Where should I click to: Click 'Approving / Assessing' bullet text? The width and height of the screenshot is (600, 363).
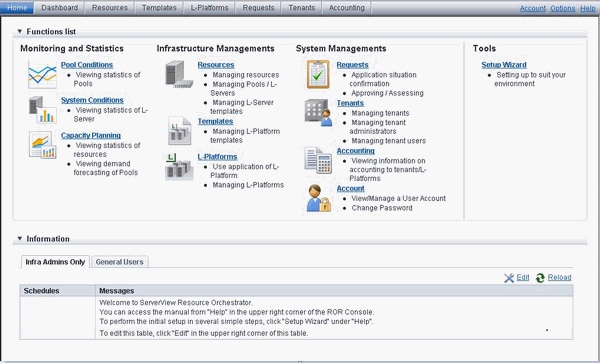coord(387,93)
